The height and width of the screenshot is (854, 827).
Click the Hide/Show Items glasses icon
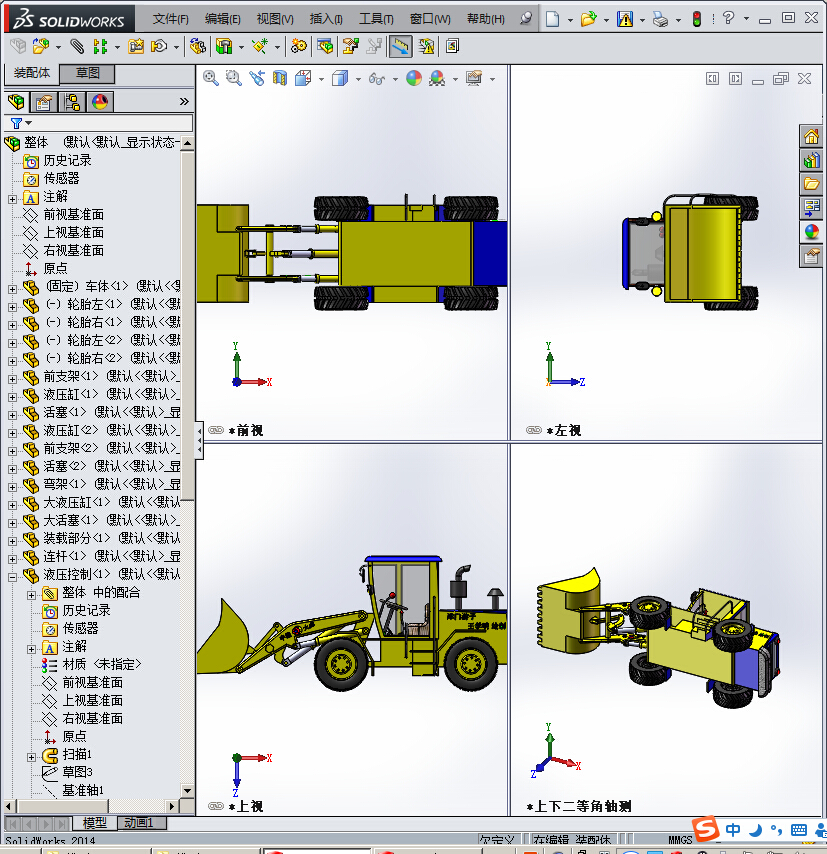[376, 78]
